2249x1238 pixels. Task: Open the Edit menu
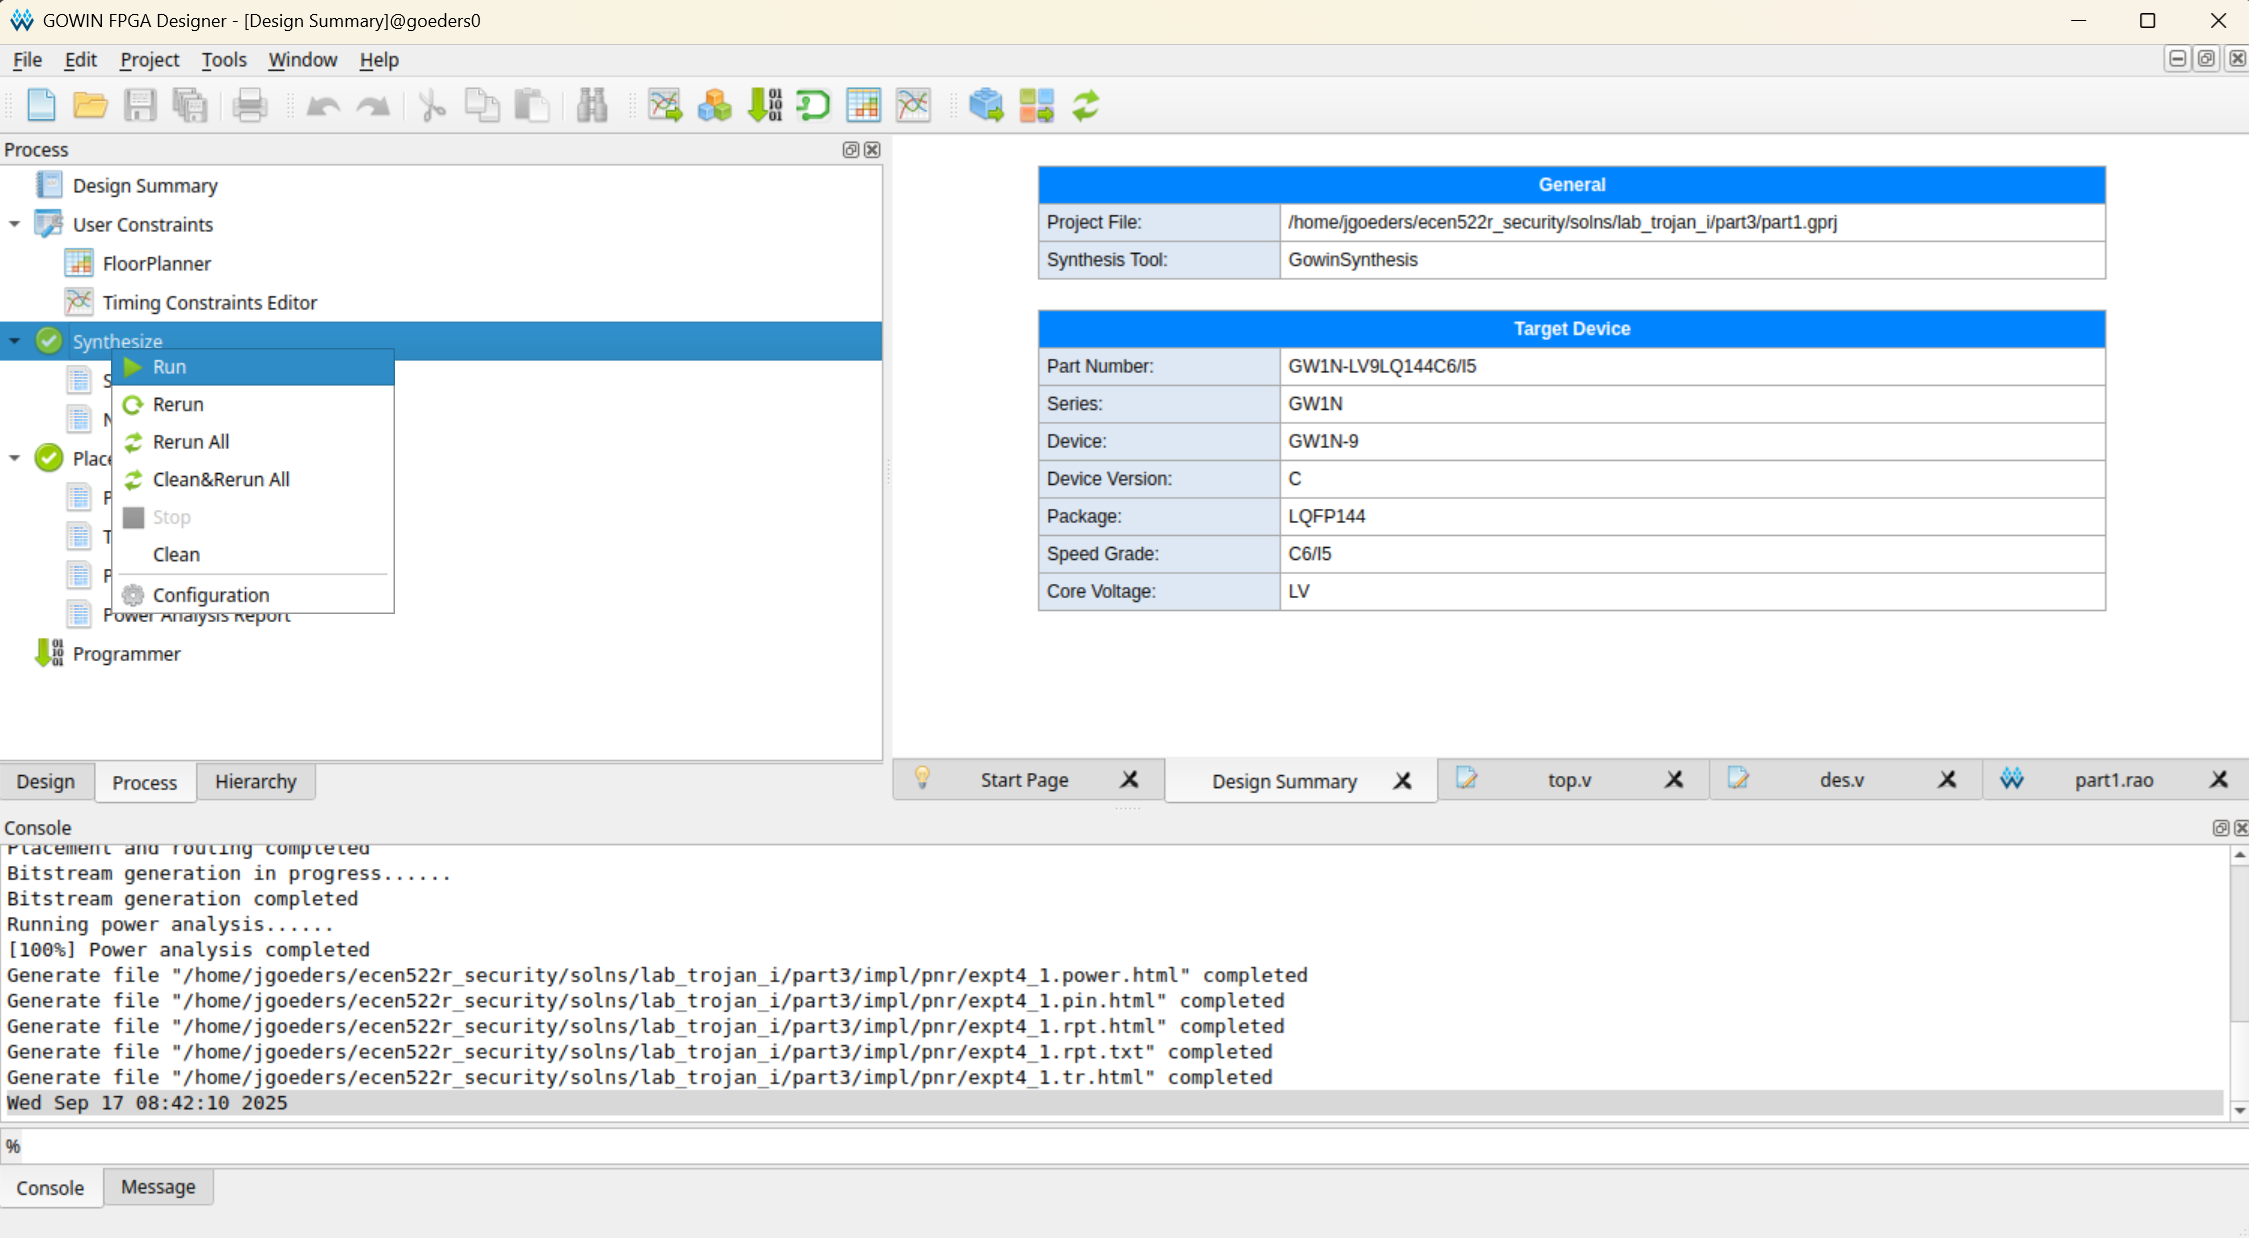[x=80, y=60]
